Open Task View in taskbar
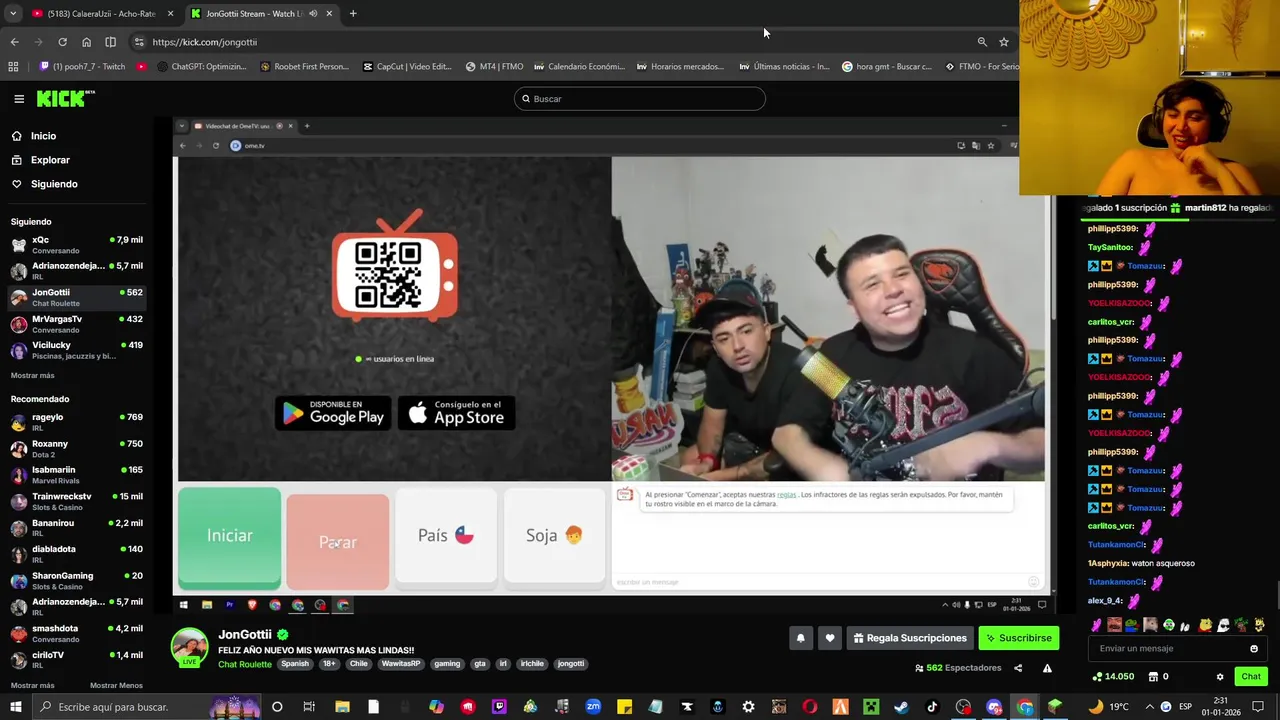Screen dimensions: 1280x720 (309, 707)
